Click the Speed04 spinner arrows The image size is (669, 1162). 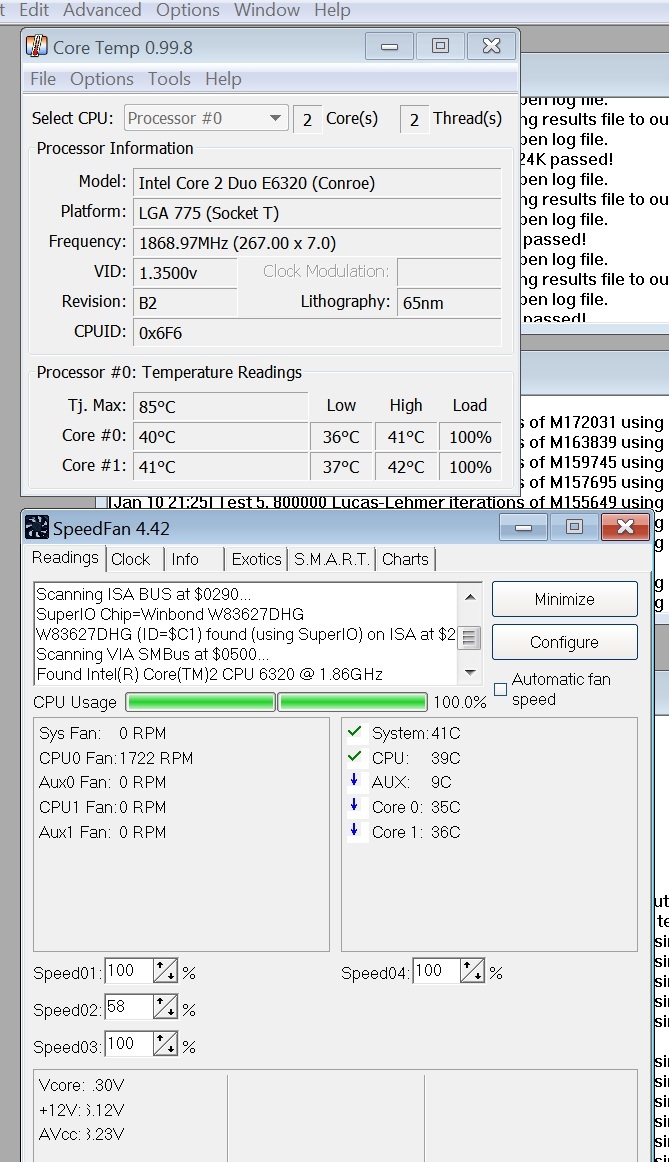pos(472,970)
